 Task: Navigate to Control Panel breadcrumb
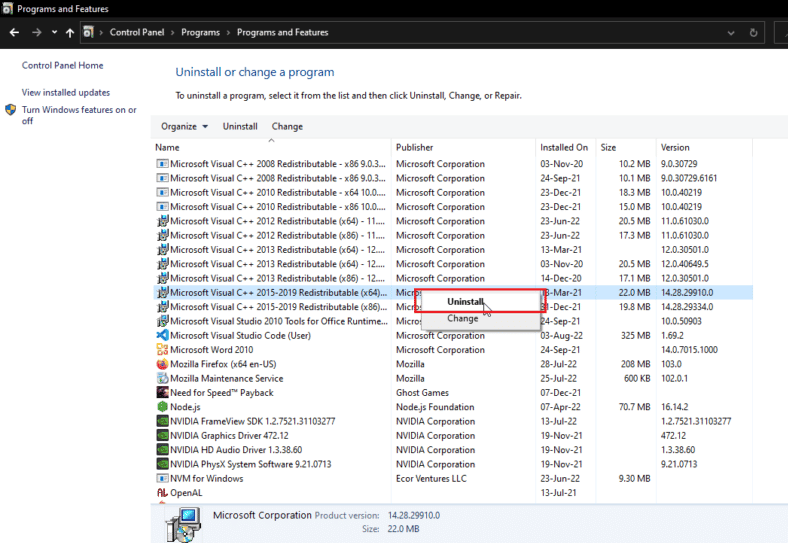coord(137,32)
